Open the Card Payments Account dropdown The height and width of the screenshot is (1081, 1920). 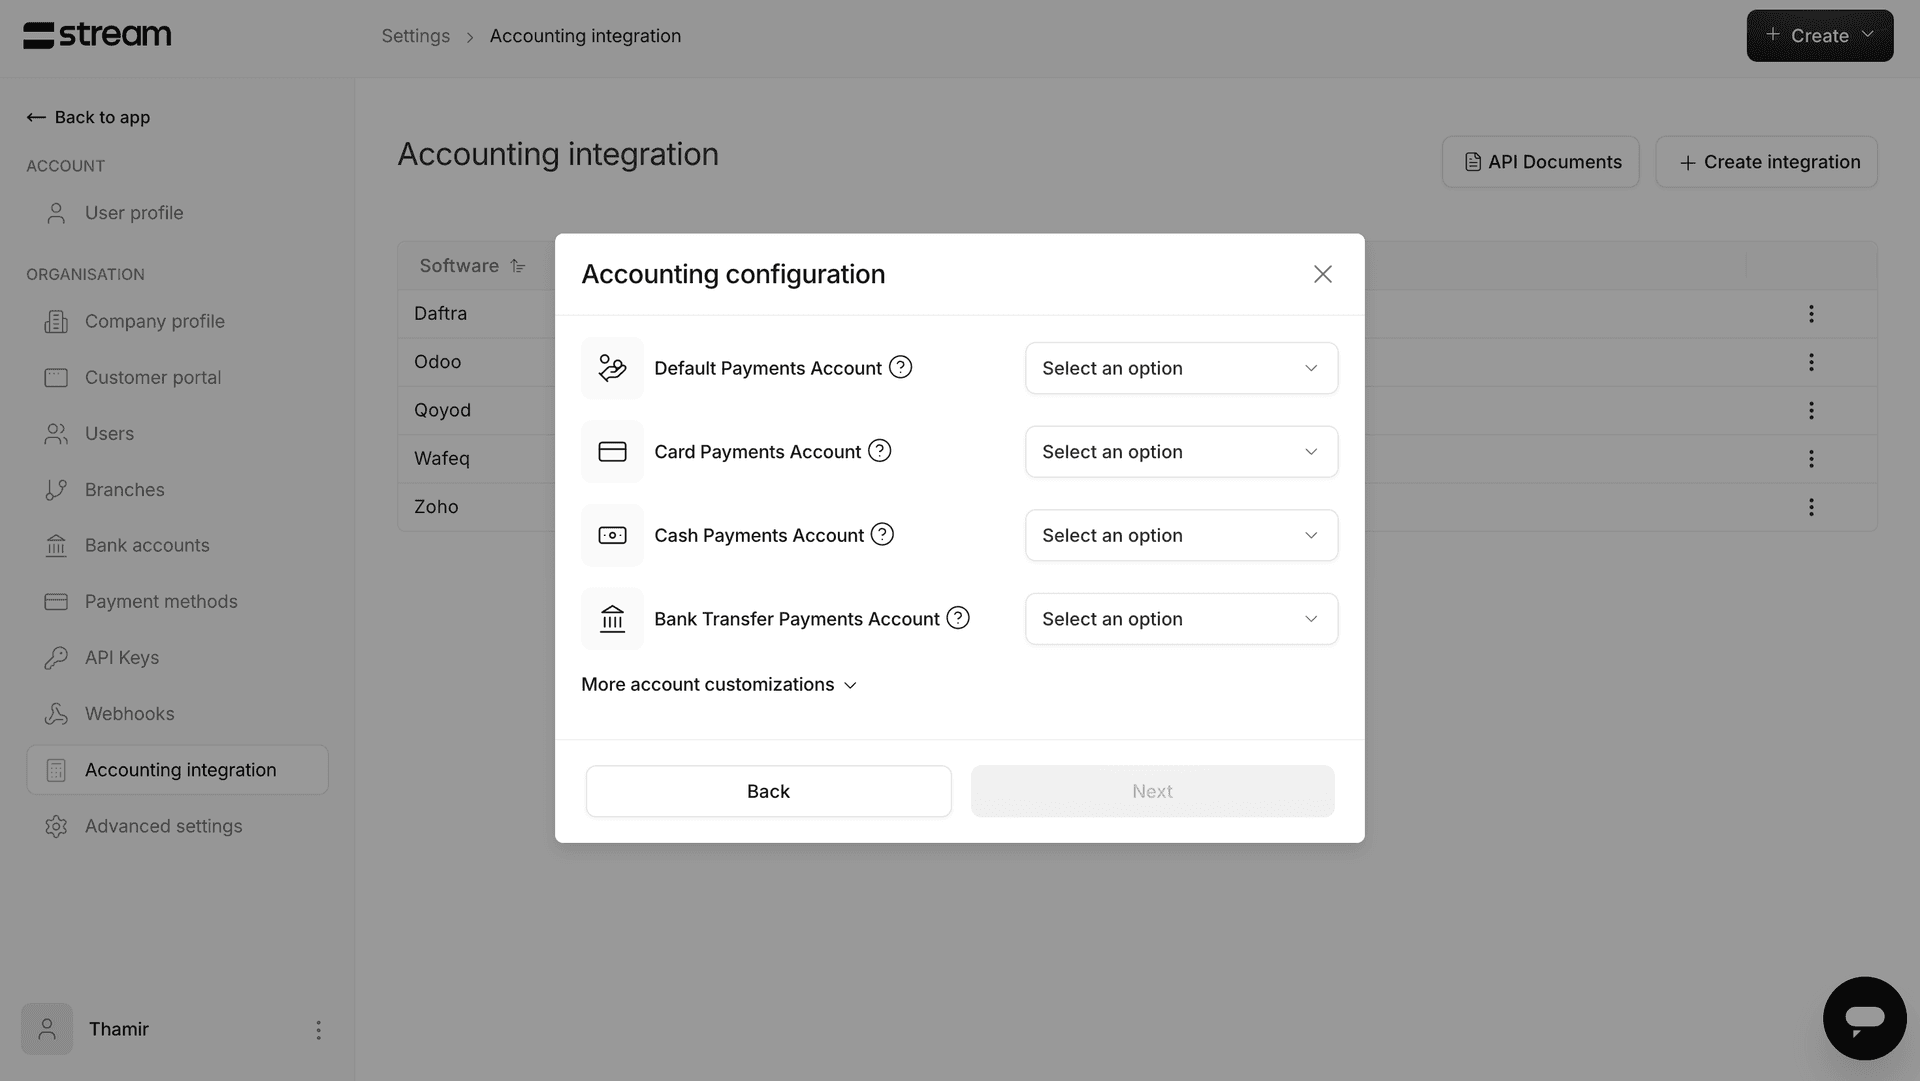pos(1181,452)
